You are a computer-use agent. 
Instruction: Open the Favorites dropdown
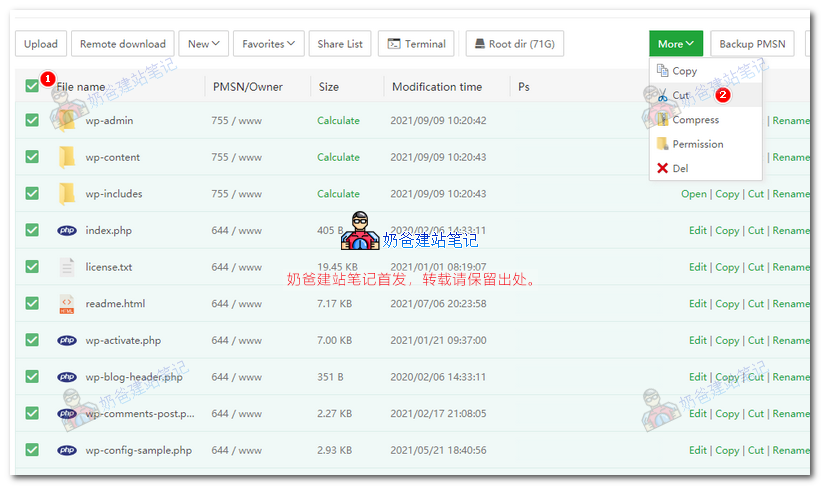268,43
